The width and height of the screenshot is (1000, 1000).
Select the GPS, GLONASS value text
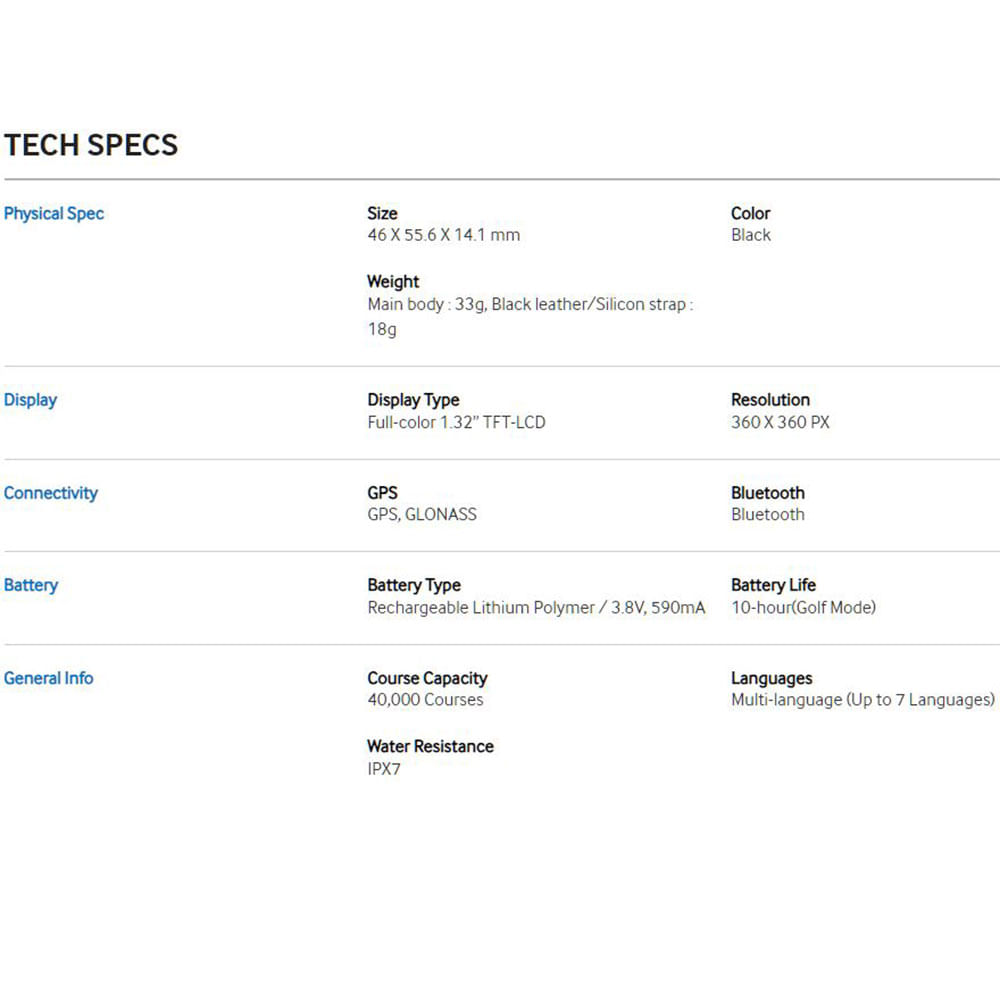(x=422, y=514)
